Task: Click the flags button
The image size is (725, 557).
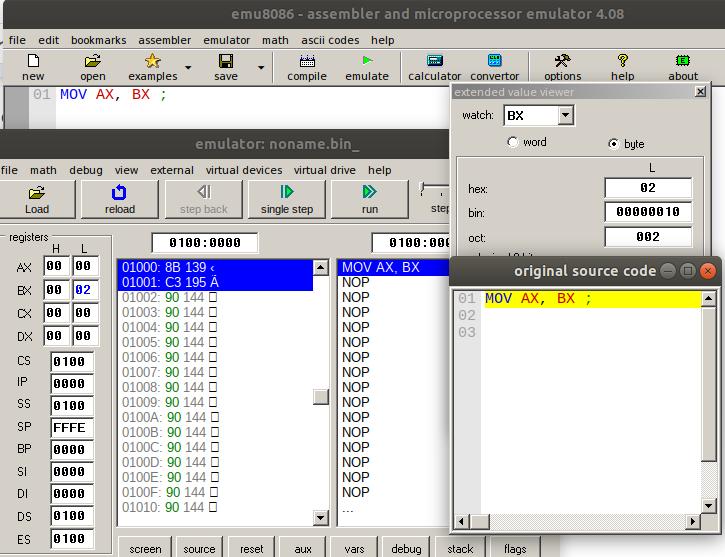Action: click(x=515, y=548)
